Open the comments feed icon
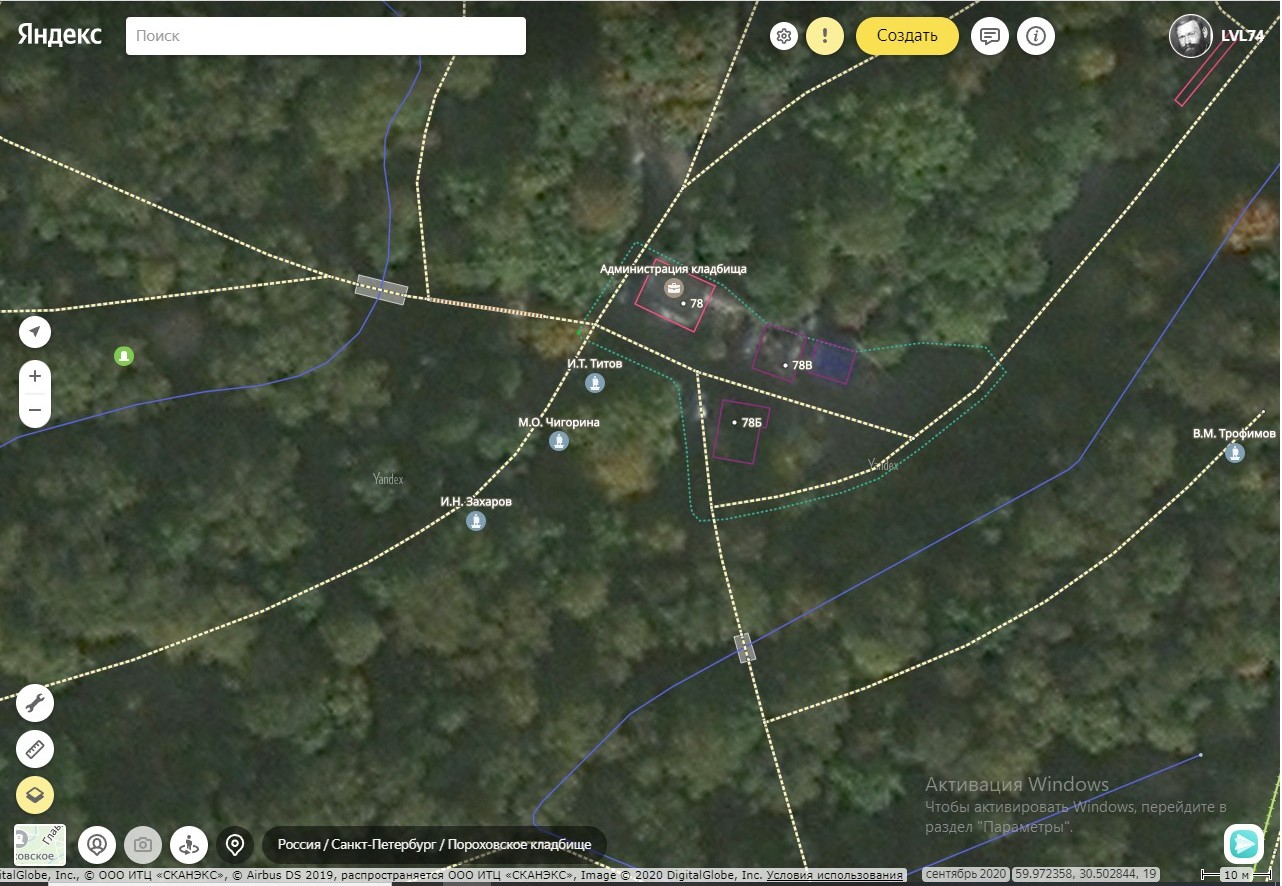Image resolution: width=1282 pixels, height=886 pixels. point(989,37)
